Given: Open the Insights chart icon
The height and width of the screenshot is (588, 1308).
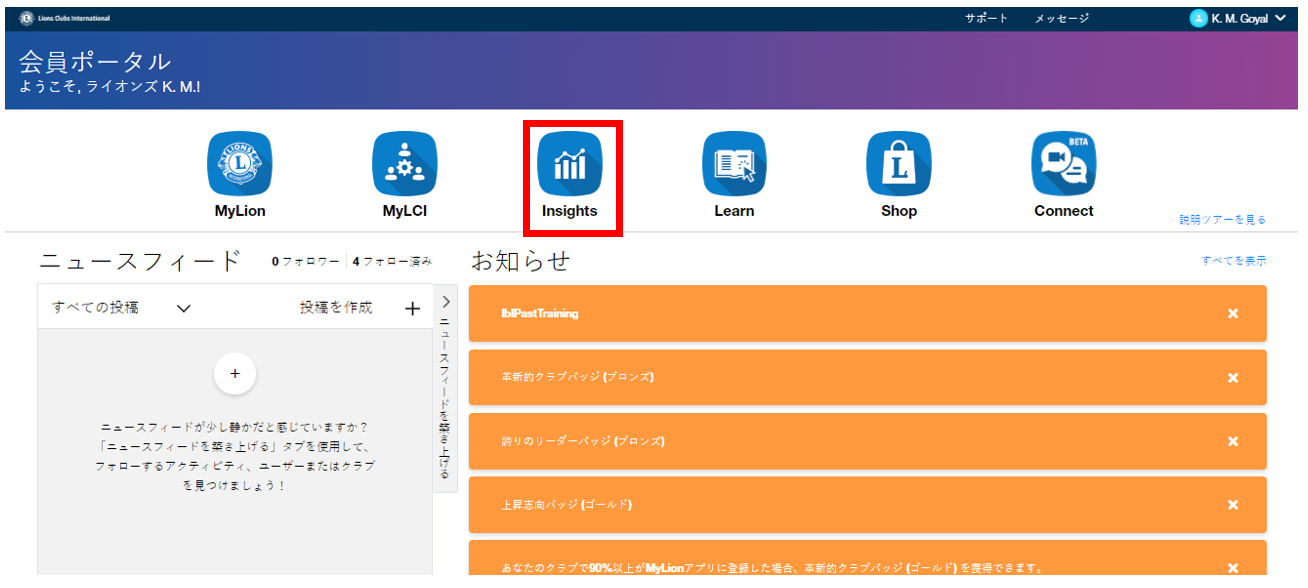Looking at the screenshot, I should click(570, 164).
